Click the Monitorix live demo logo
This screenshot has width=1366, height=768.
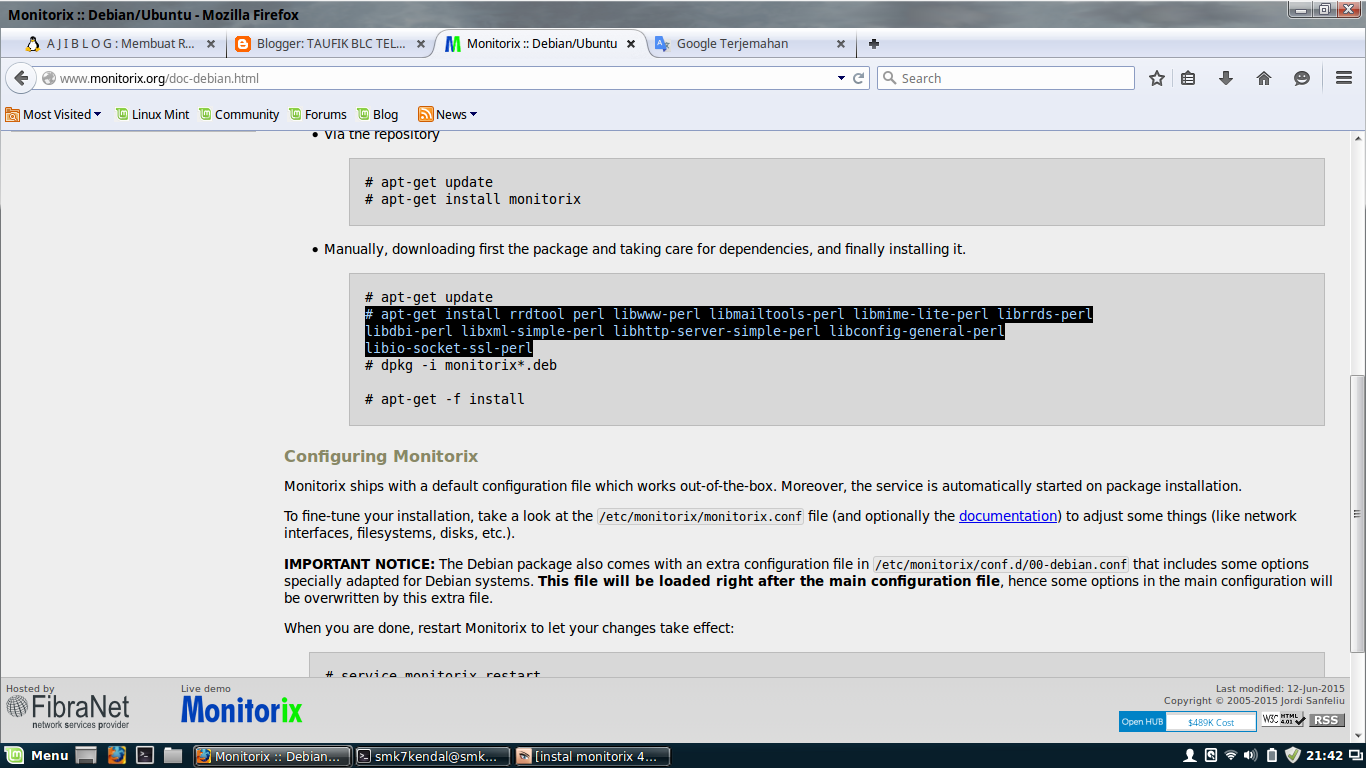[x=241, y=710]
